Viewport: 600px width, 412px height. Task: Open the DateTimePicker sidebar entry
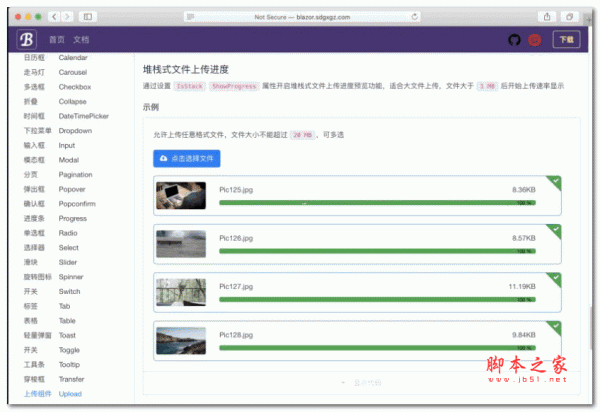coord(83,116)
